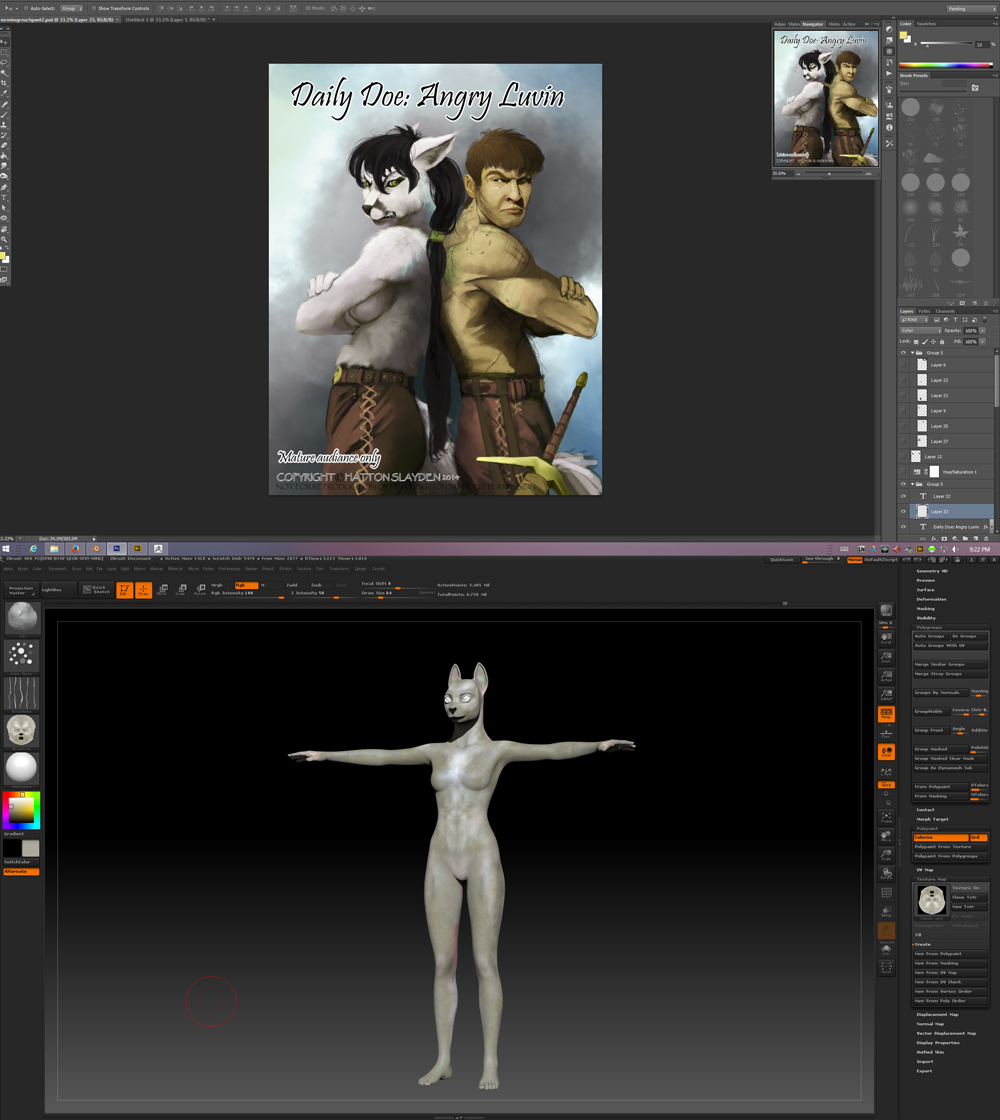Activate ZBrush Edit mode button

(x=124, y=590)
